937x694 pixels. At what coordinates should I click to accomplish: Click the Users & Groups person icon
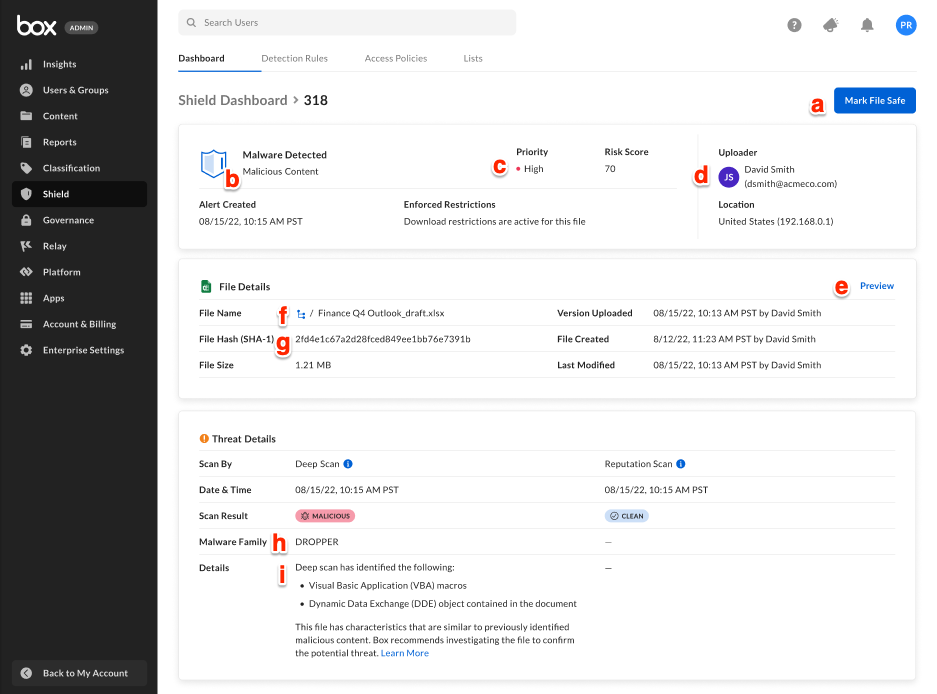[26, 90]
